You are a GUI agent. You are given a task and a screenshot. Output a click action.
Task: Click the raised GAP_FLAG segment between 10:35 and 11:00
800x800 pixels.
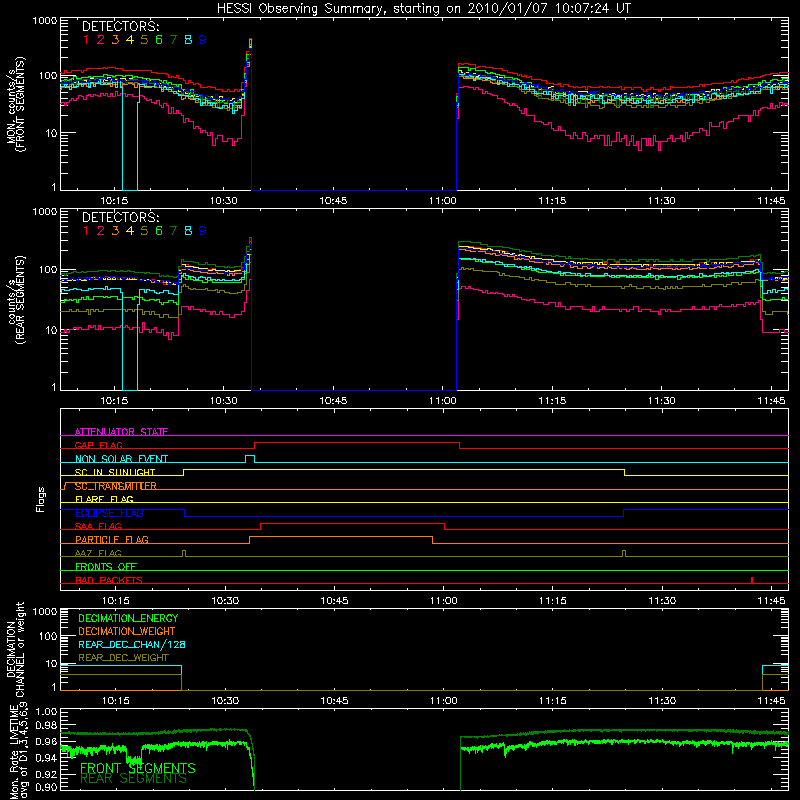pos(357,443)
